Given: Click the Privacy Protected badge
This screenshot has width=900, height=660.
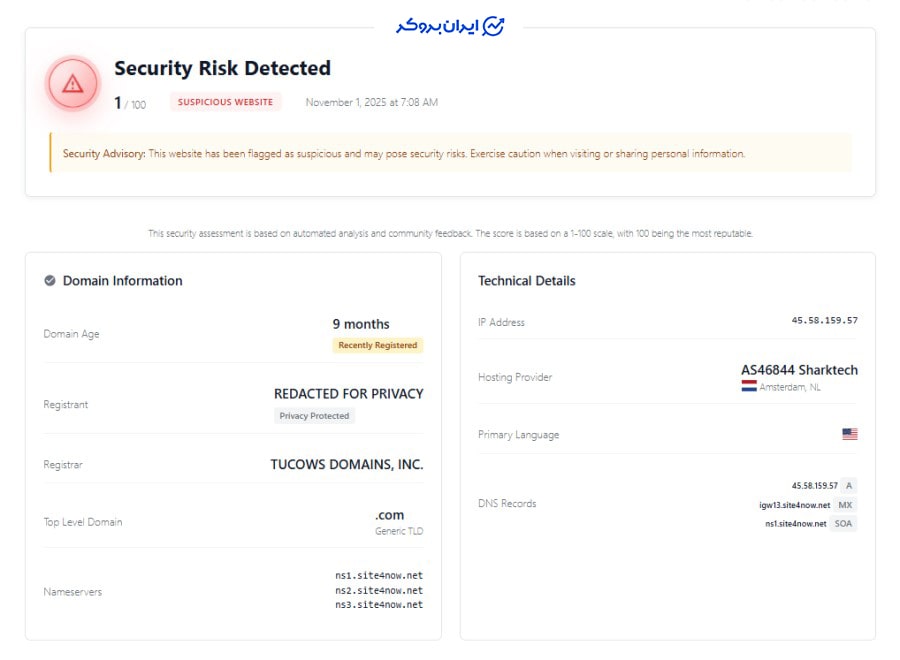Looking at the screenshot, I should click(314, 416).
